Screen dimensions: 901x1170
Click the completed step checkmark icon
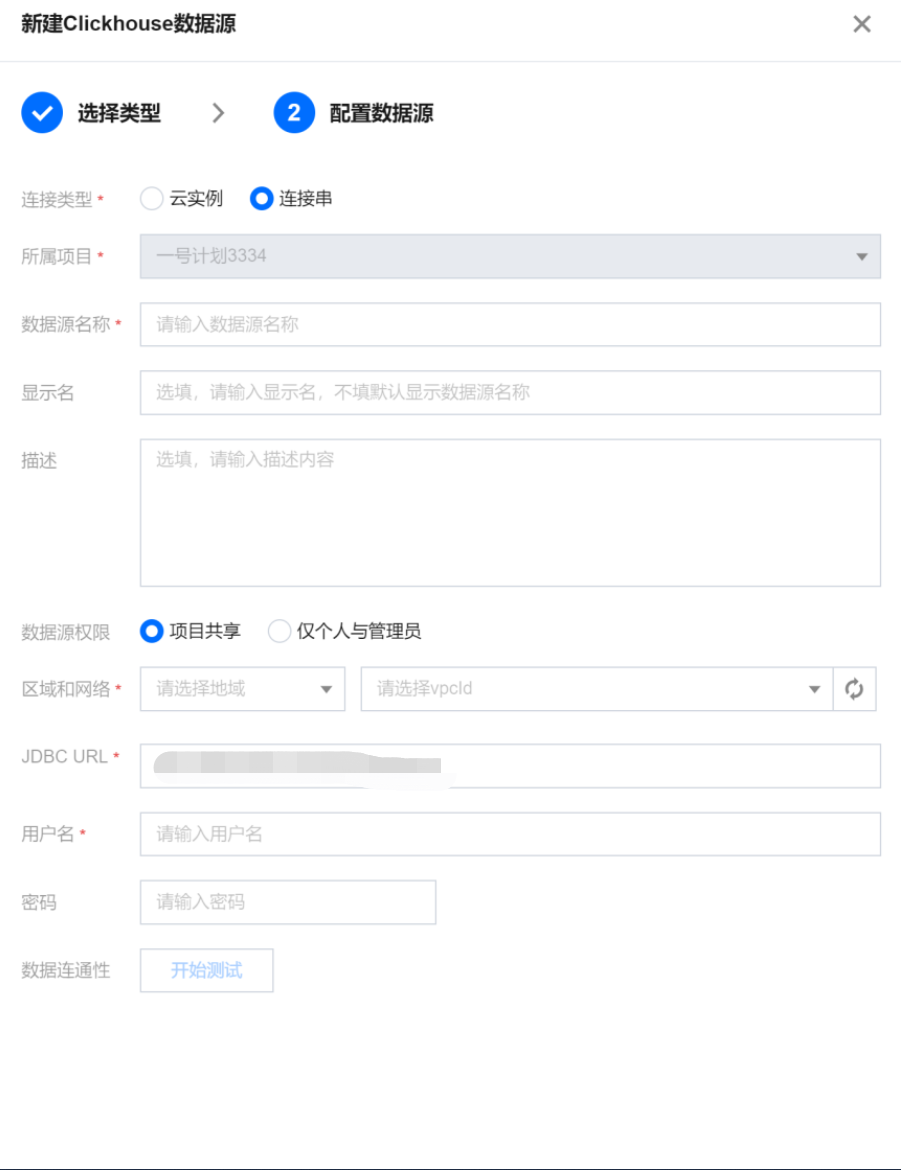click(42, 113)
